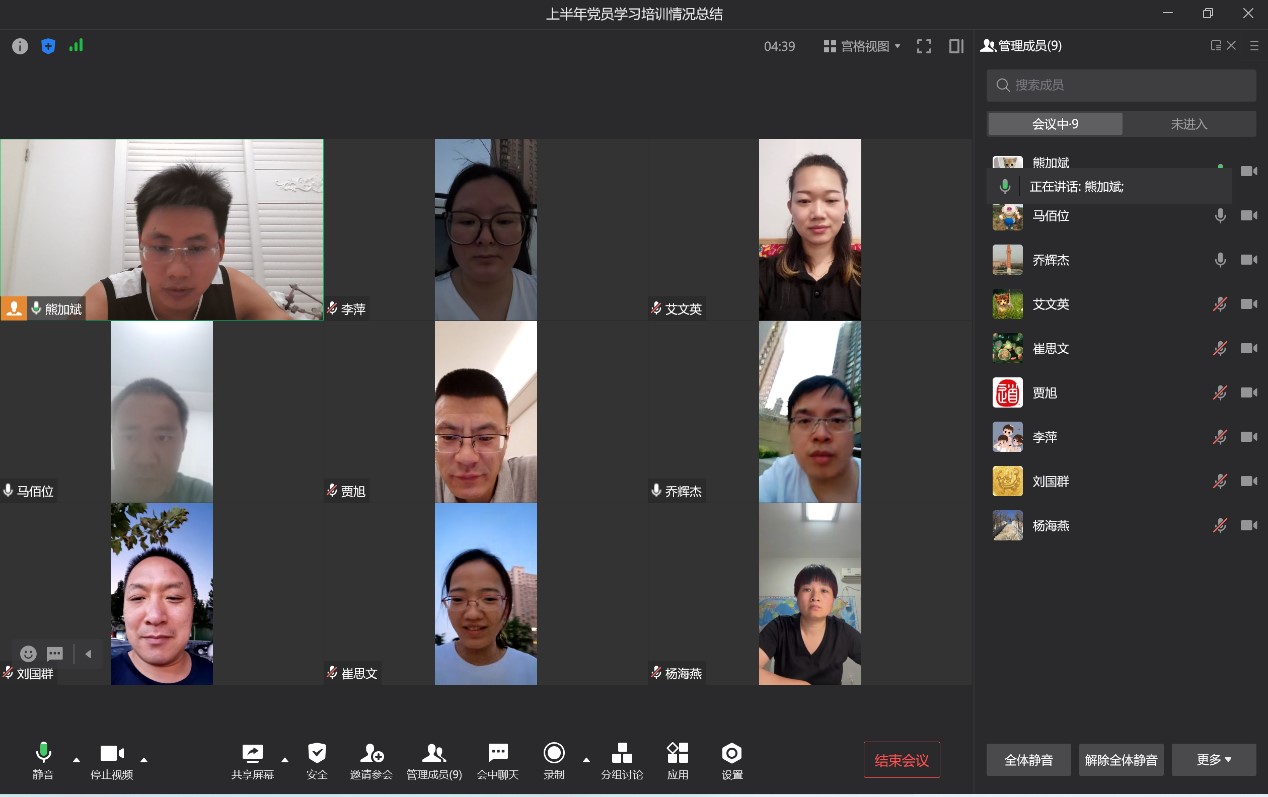The height and width of the screenshot is (797, 1268).
Task: Switch to the 未进入 tab
Action: pos(1189,124)
